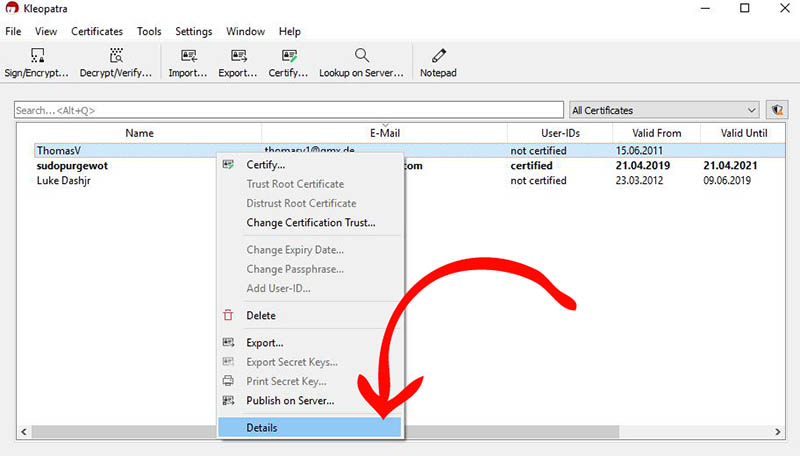
Task: Open Lookup on Server search
Action: 361,63
